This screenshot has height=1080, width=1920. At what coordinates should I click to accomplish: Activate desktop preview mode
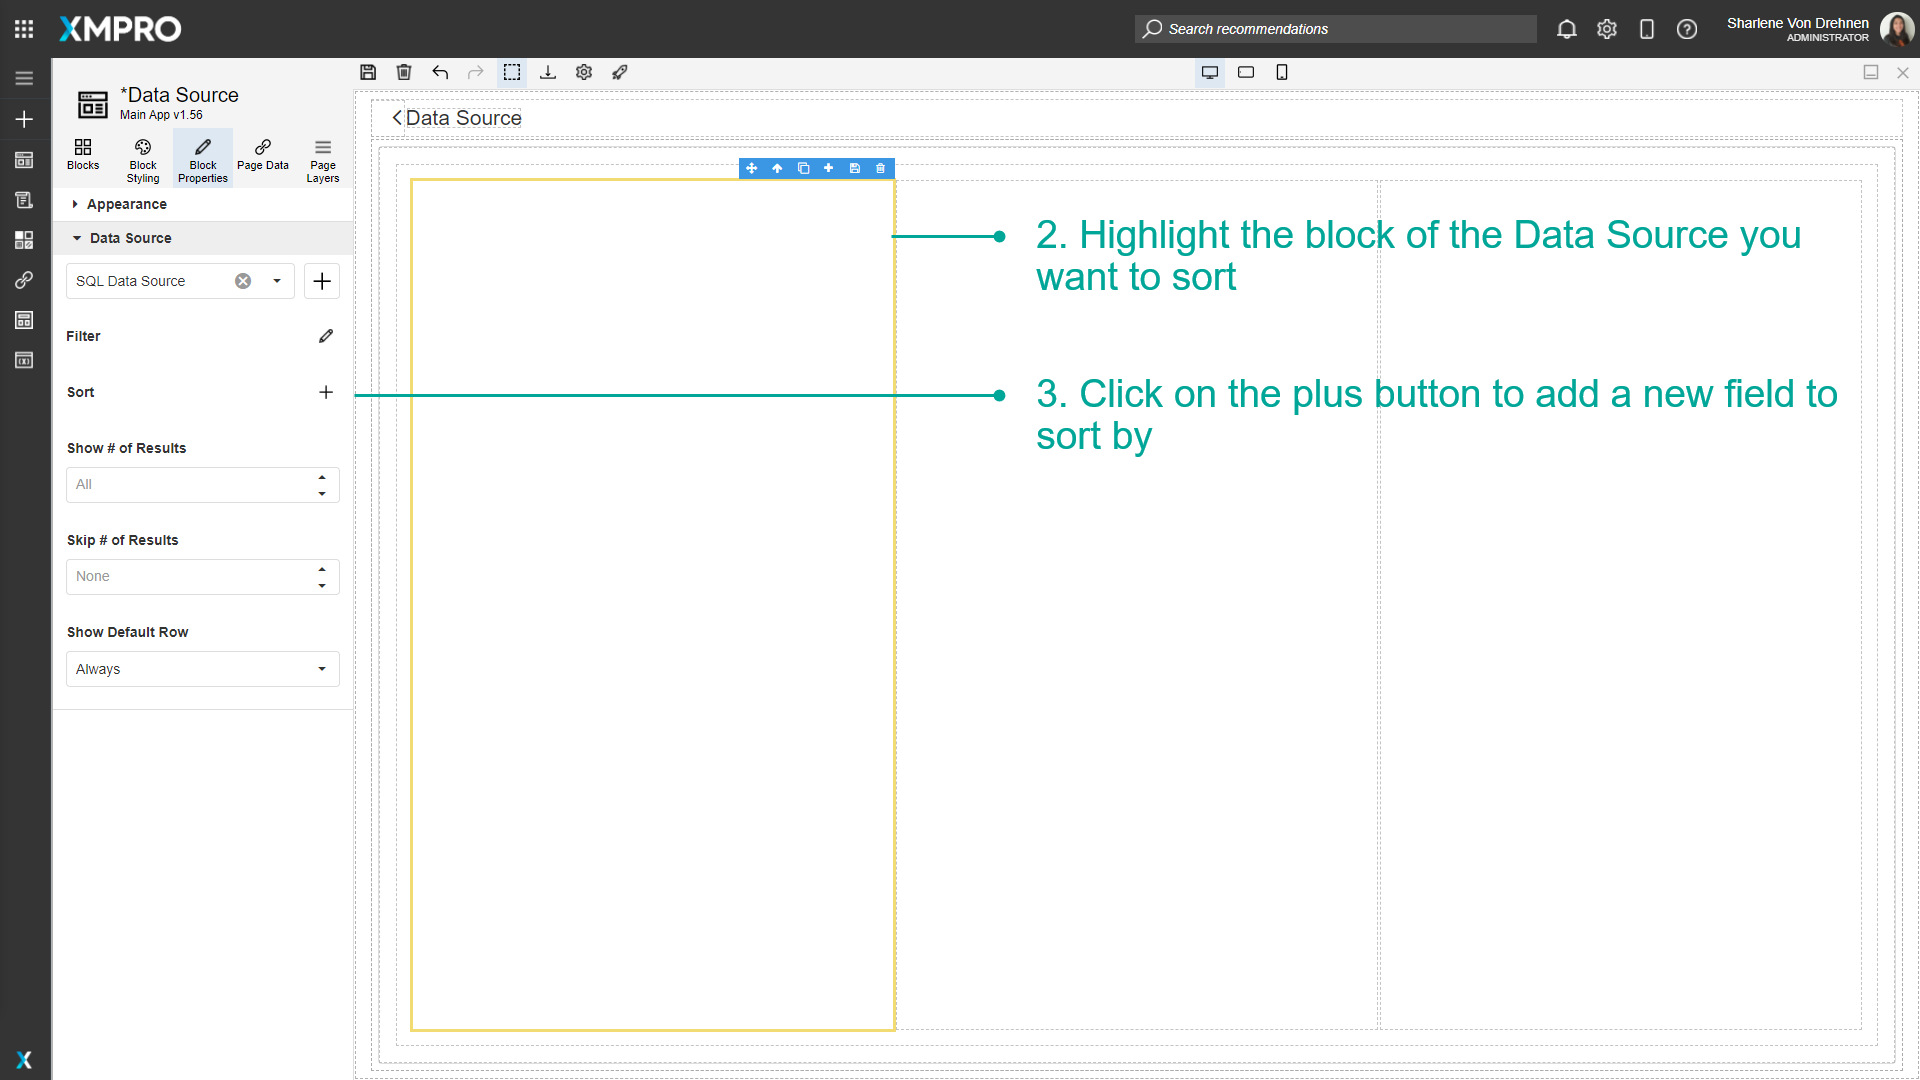1210,72
